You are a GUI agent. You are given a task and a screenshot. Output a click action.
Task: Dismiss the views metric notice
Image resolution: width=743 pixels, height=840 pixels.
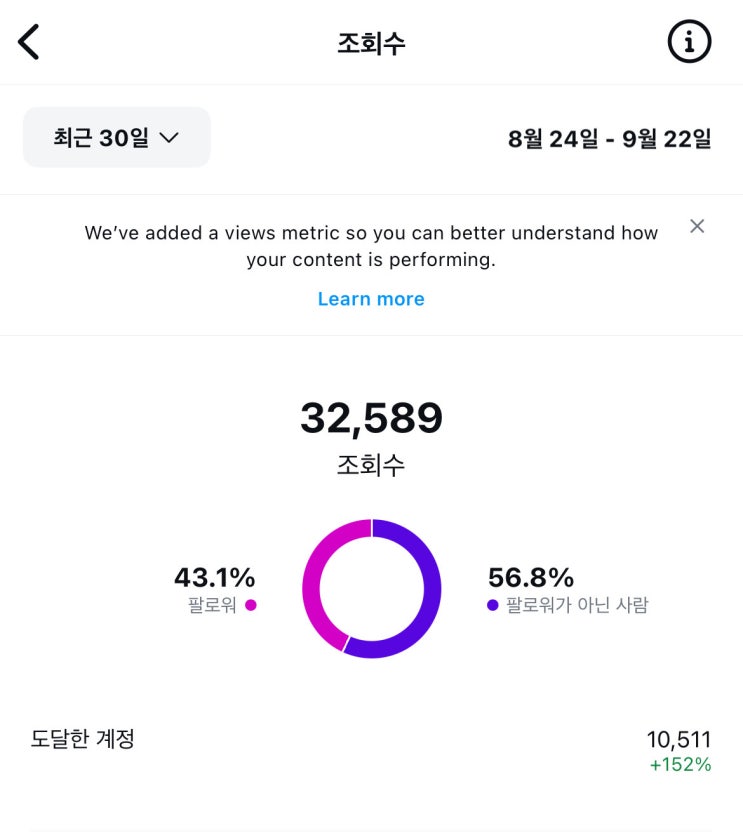pos(697,226)
